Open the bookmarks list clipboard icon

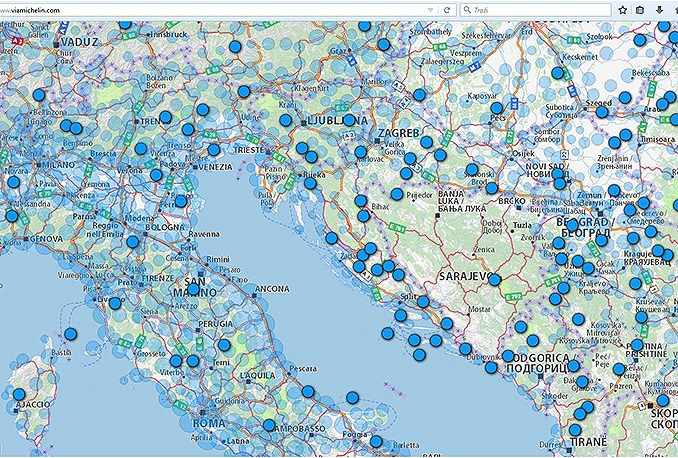pyautogui.click(x=640, y=10)
